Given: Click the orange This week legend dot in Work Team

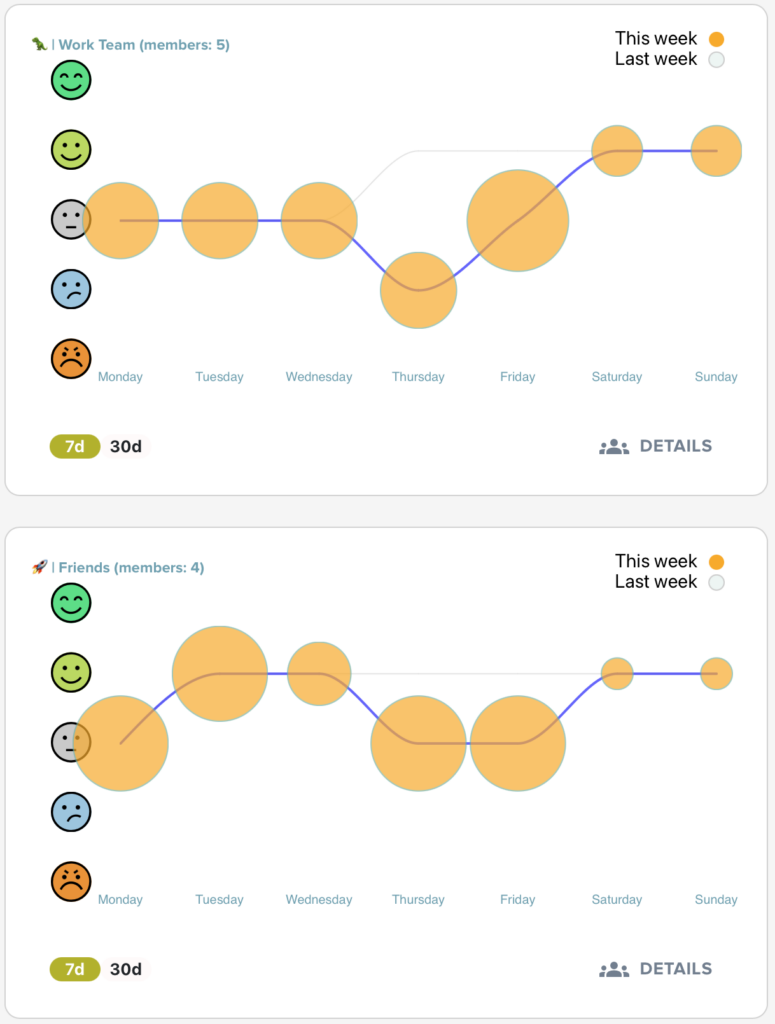Looking at the screenshot, I should coord(716,40).
